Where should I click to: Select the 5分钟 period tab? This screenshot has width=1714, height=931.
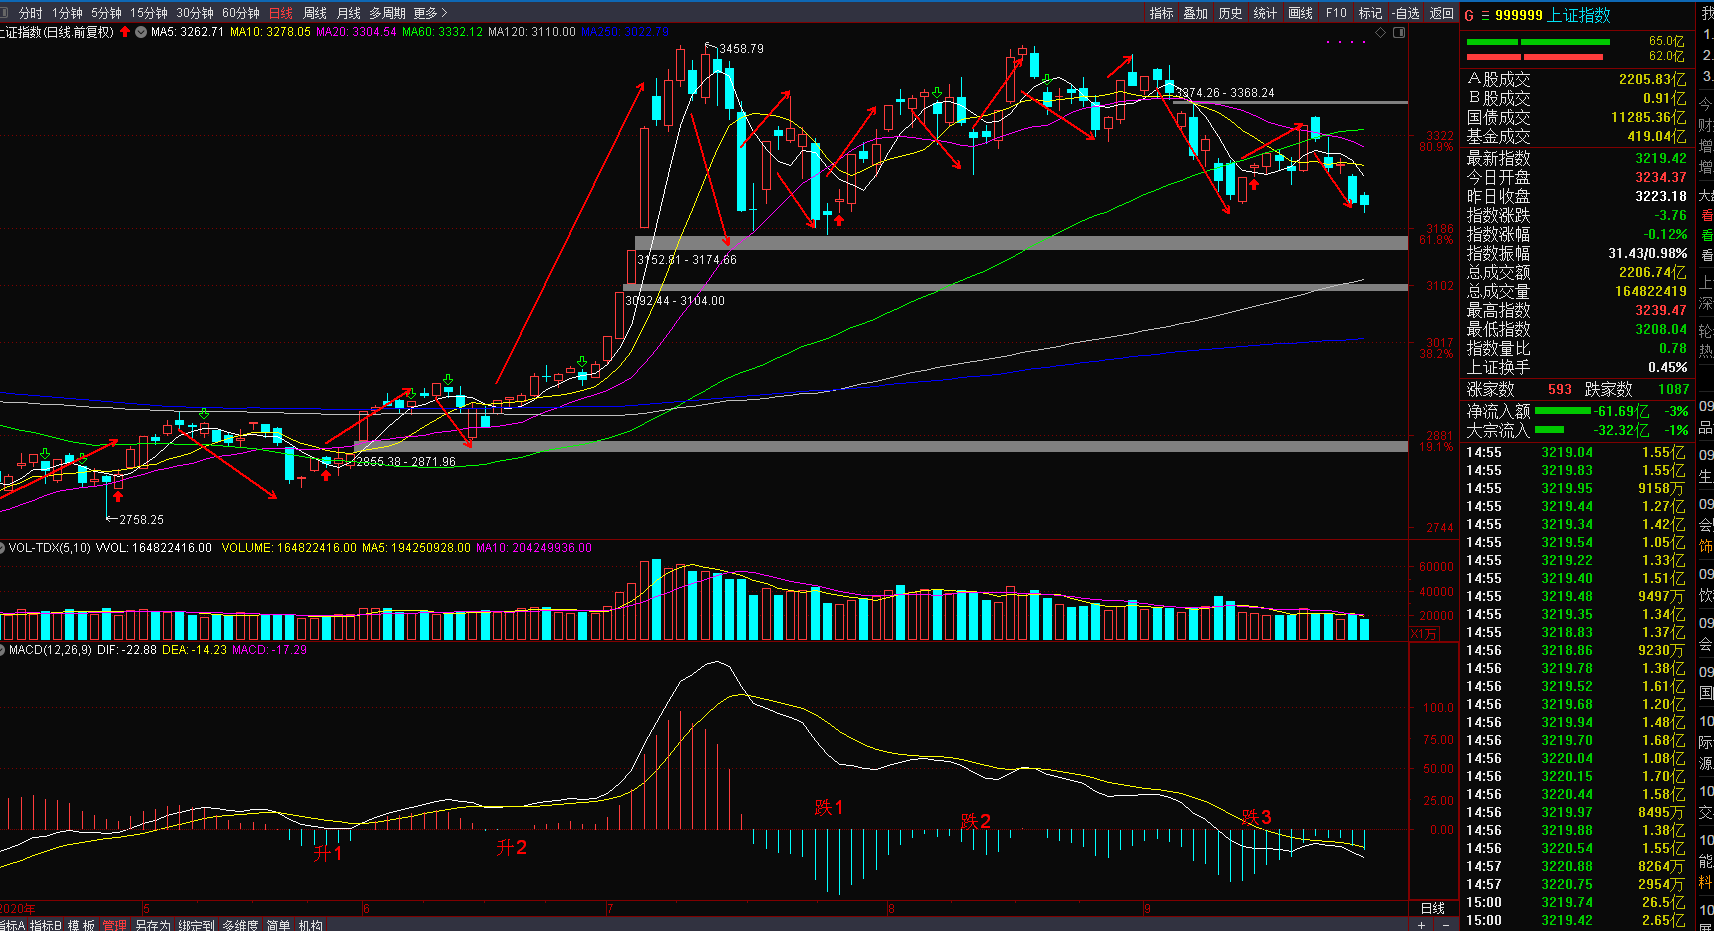pyautogui.click(x=106, y=13)
